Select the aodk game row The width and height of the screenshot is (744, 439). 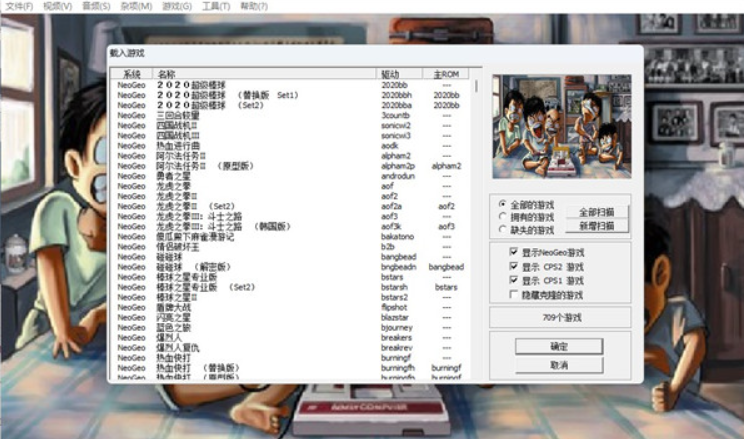[291, 146]
